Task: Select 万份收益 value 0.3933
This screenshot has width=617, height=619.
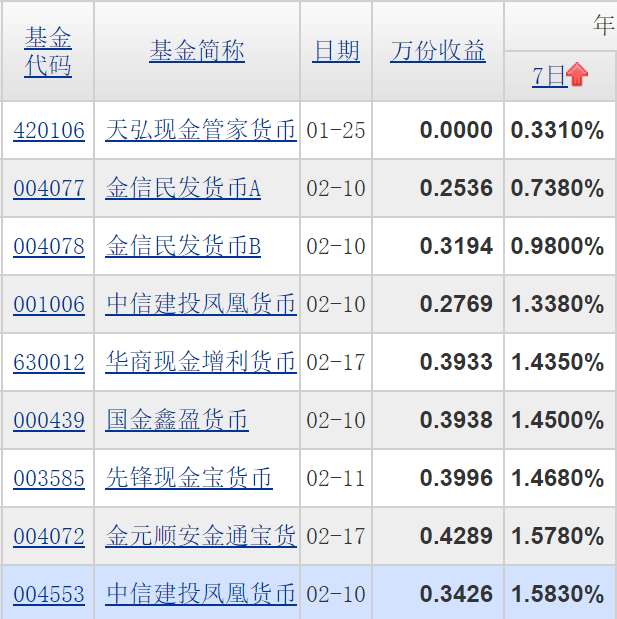Action: click(x=456, y=362)
